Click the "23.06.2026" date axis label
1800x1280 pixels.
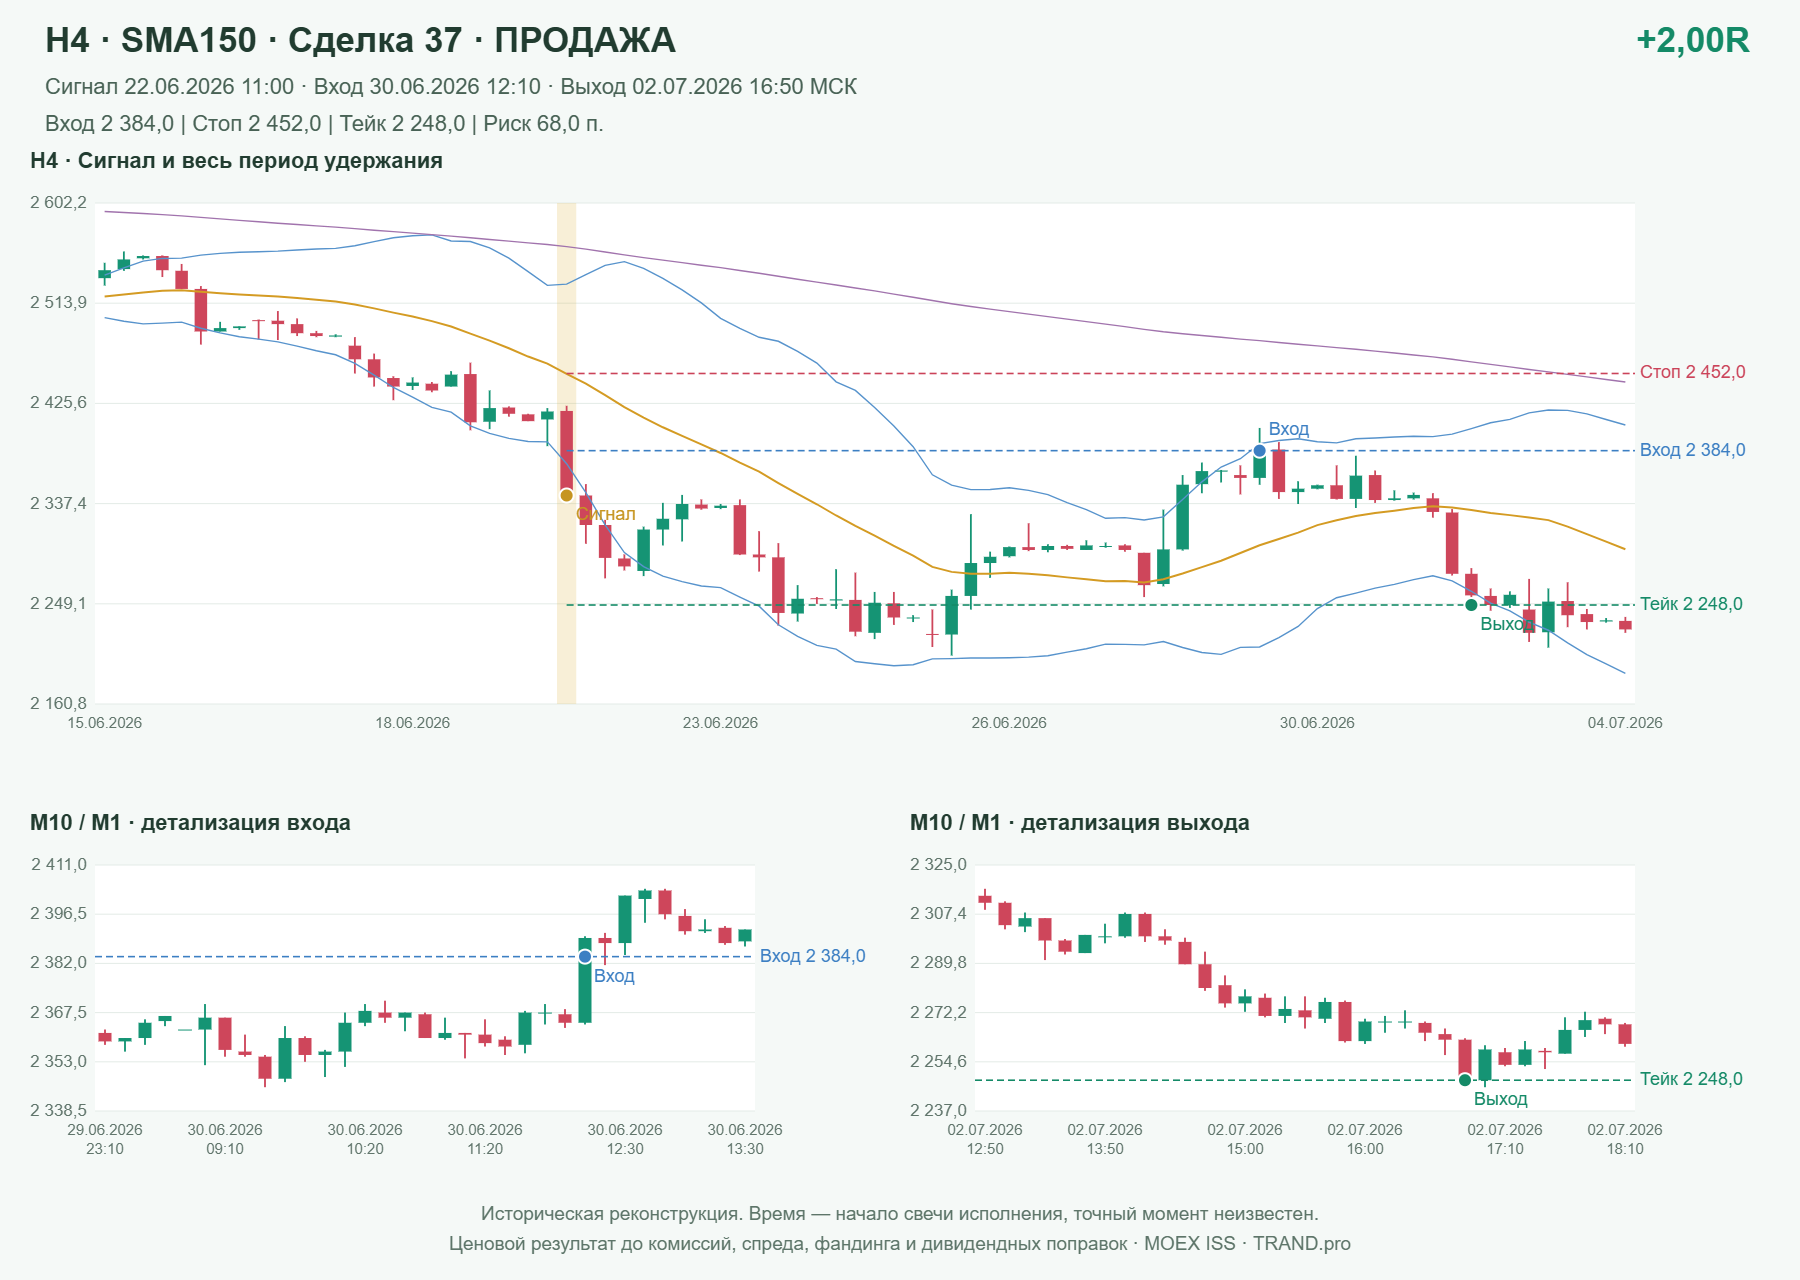click(721, 723)
